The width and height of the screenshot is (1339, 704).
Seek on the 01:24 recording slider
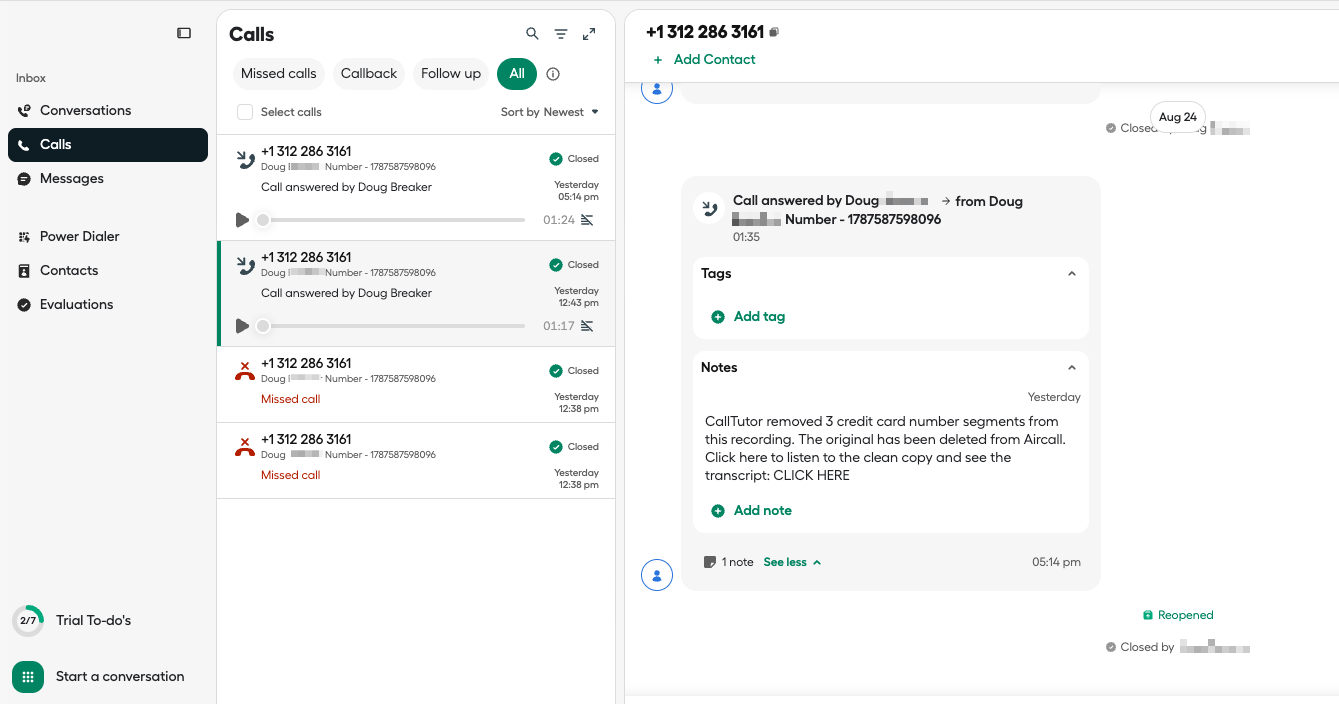pyautogui.click(x=391, y=220)
